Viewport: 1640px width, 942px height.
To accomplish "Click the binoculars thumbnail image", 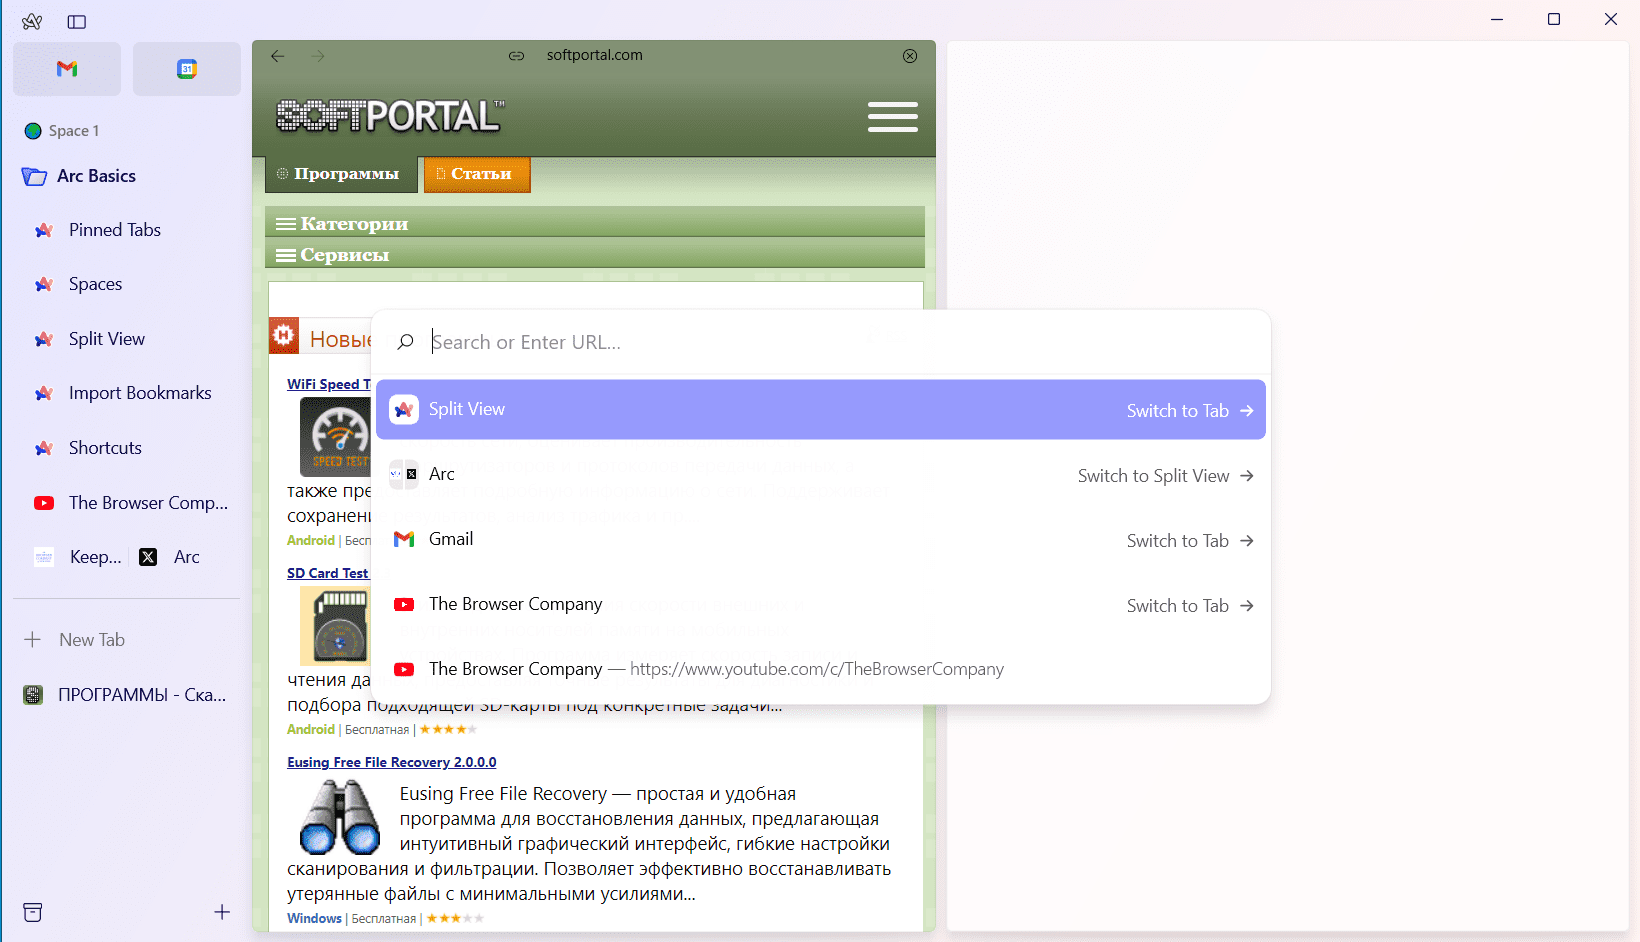I will (340, 816).
